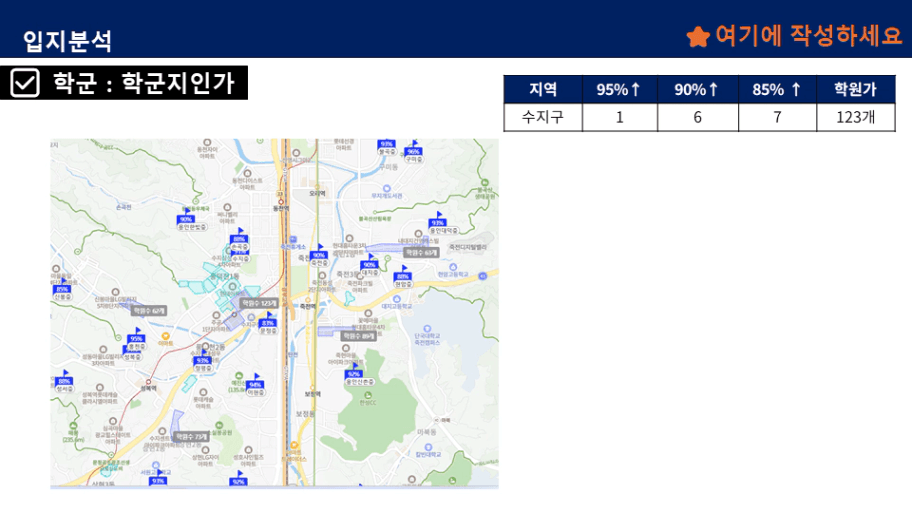Click the 손곡천 stream label
The height and width of the screenshot is (513, 912).
(x=123, y=206)
